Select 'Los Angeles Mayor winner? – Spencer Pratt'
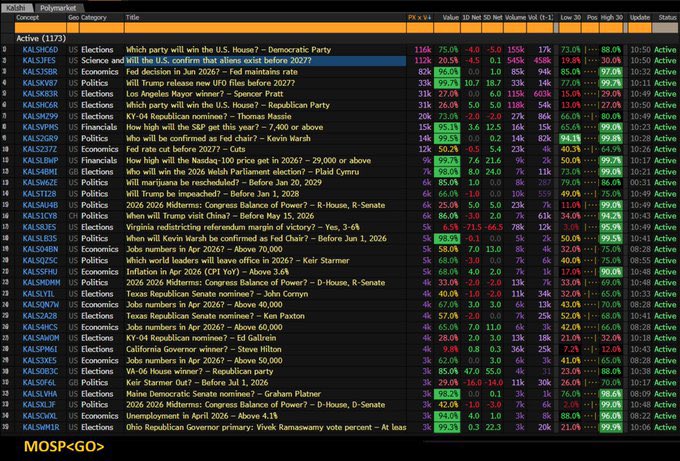 tap(204, 94)
